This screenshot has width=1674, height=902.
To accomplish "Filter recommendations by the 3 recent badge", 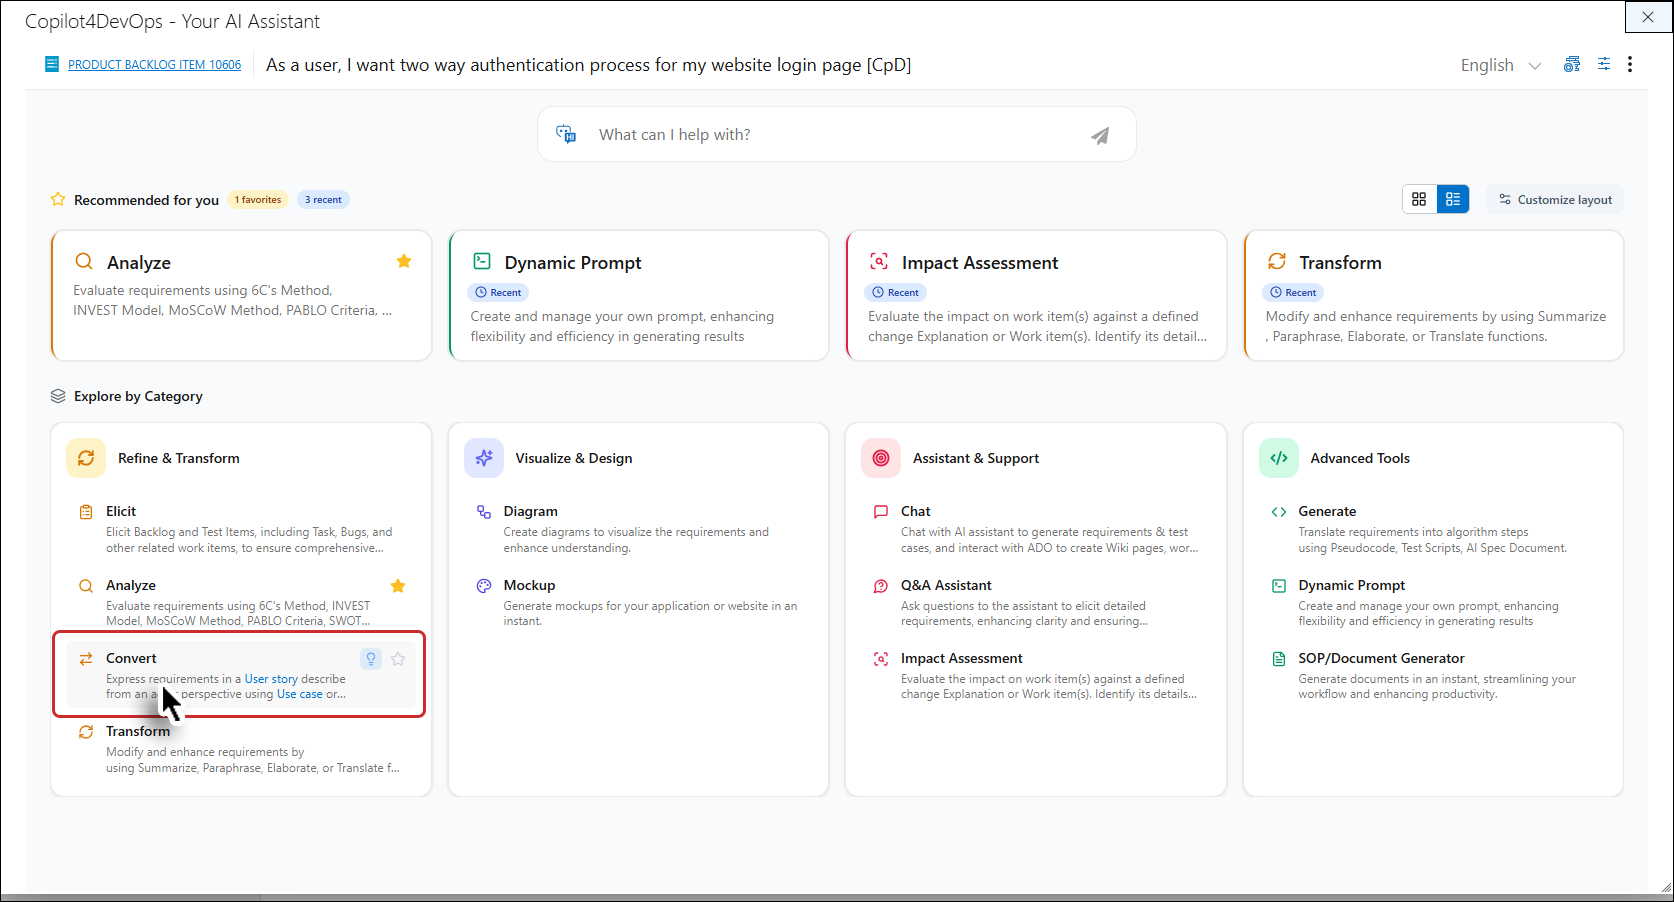I will pyautogui.click(x=323, y=200).
